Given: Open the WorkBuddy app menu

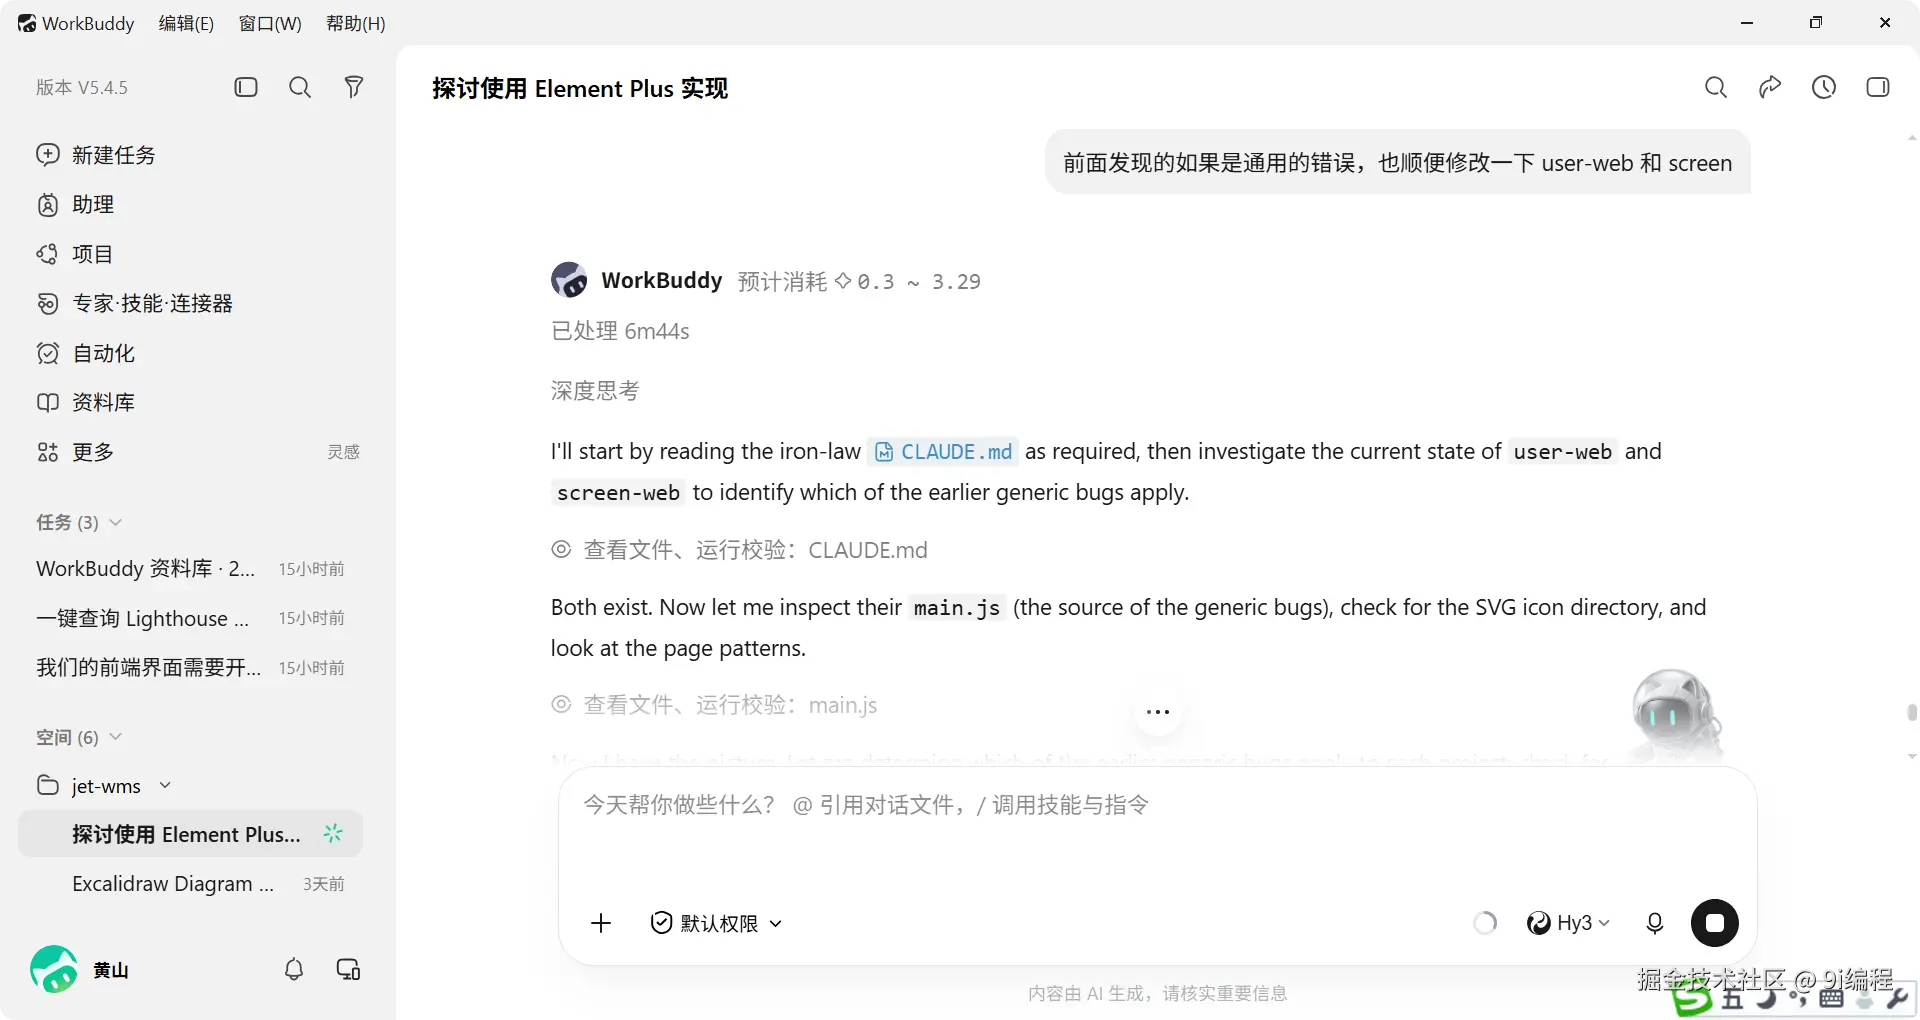Looking at the screenshot, I should point(76,23).
